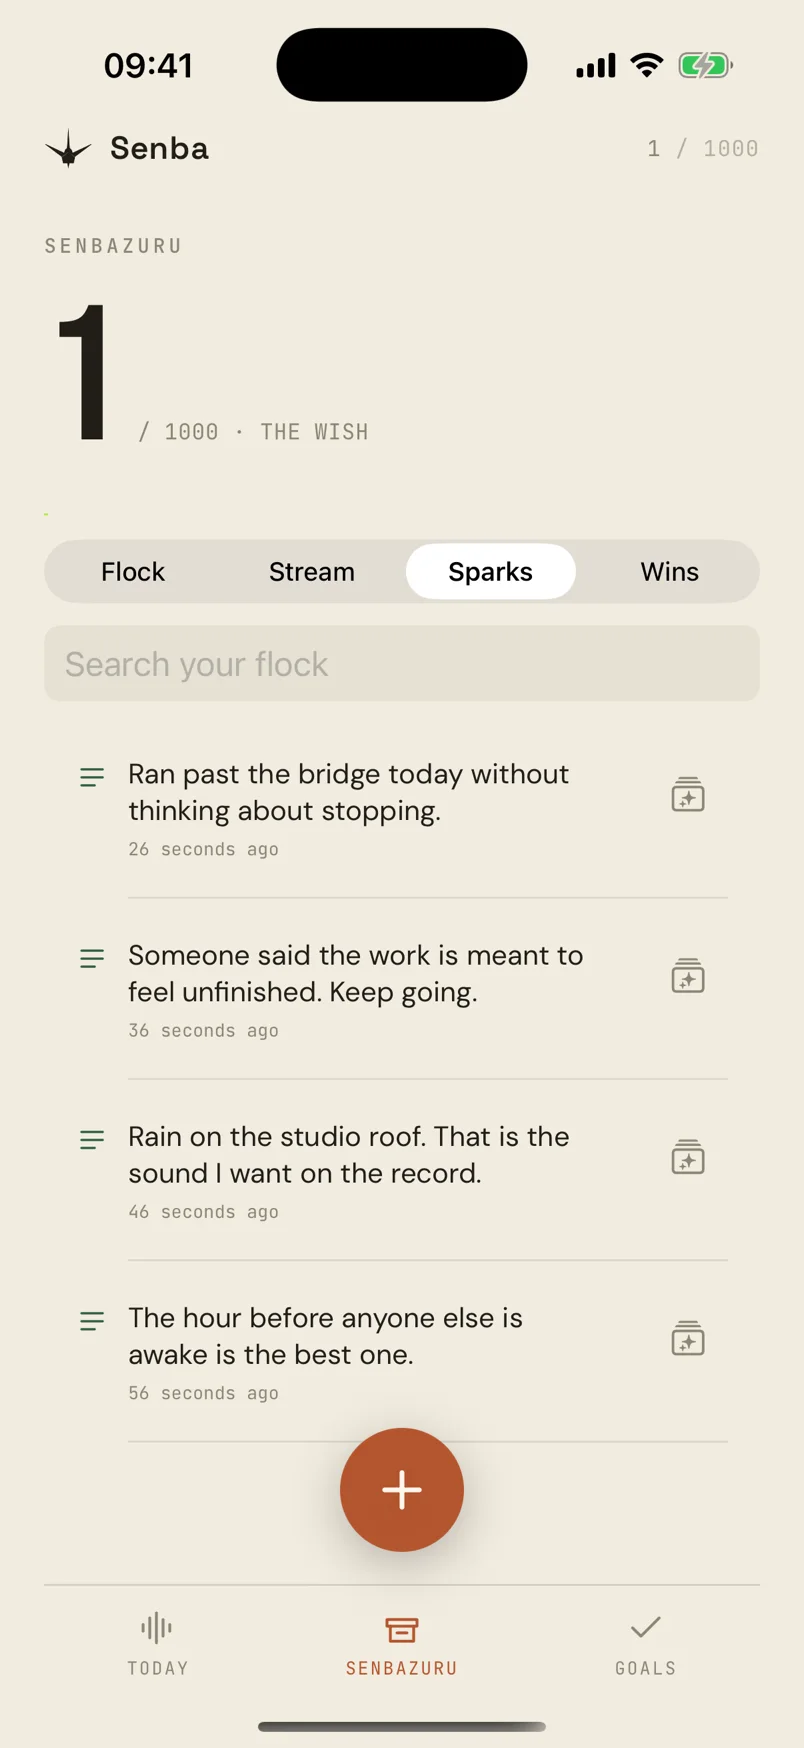Select the Wins segment
This screenshot has width=804, height=1748.
(670, 572)
